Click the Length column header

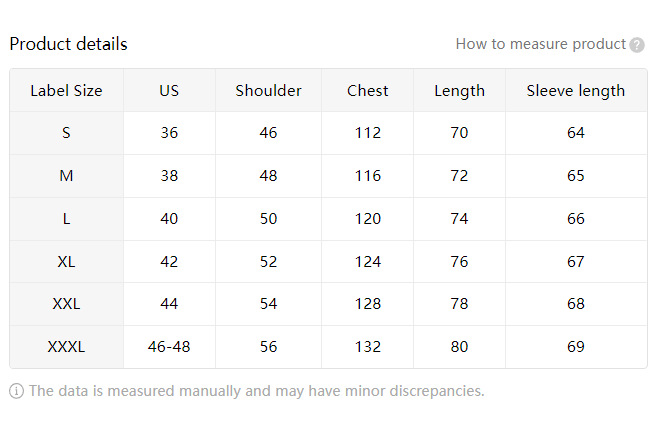click(459, 91)
